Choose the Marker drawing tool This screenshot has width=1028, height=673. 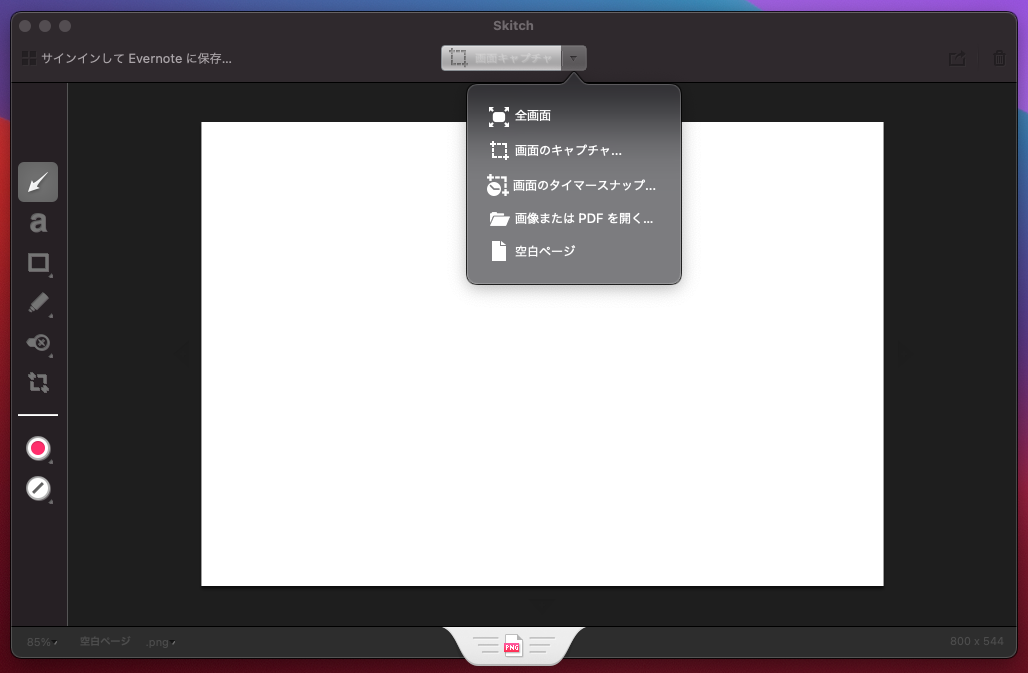click(x=37, y=304)
